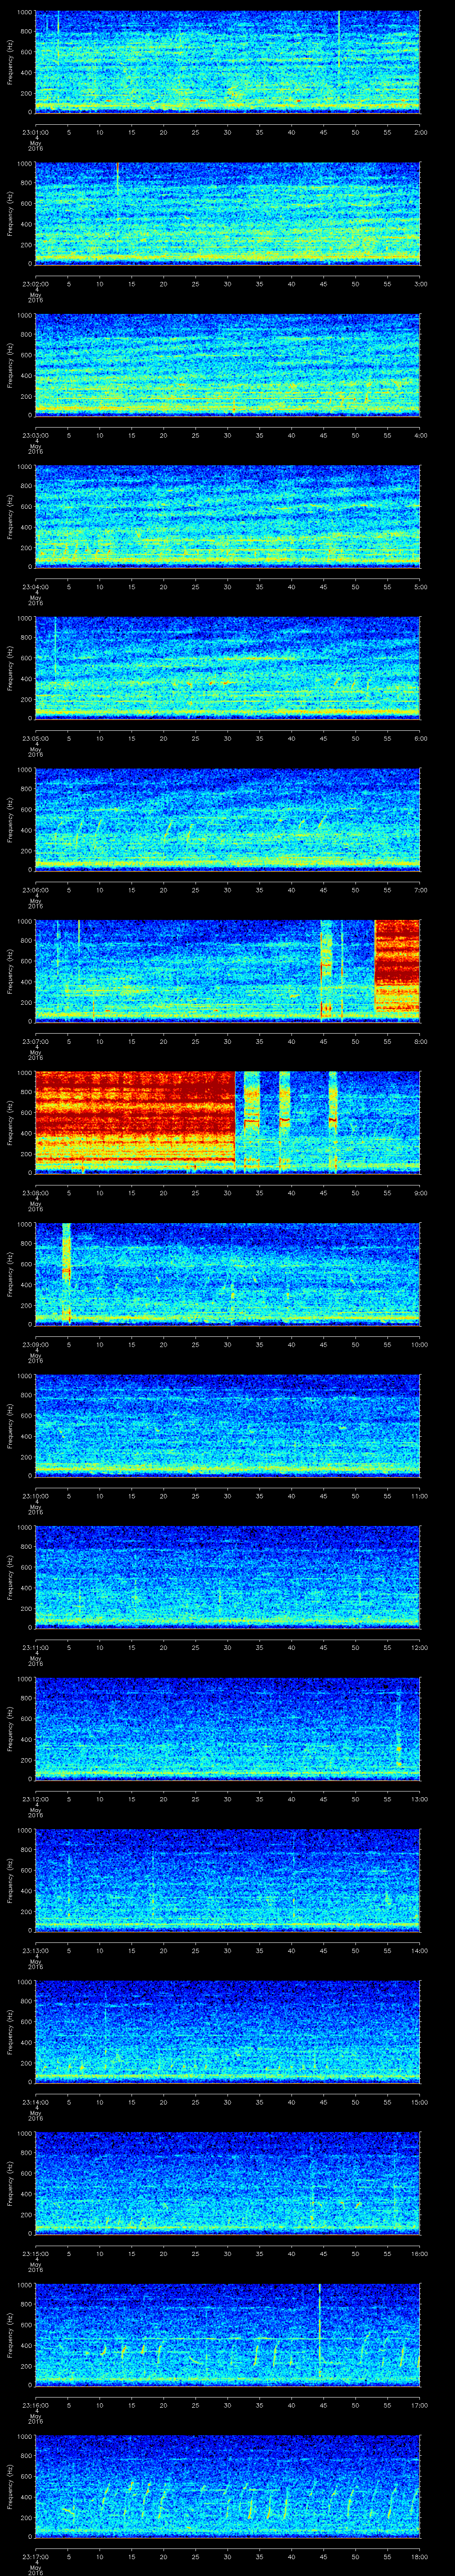Click the '4:00' end time label
Image resolution: width=455 pixels, height=2576 pixels.
click(x=420, y=435)
